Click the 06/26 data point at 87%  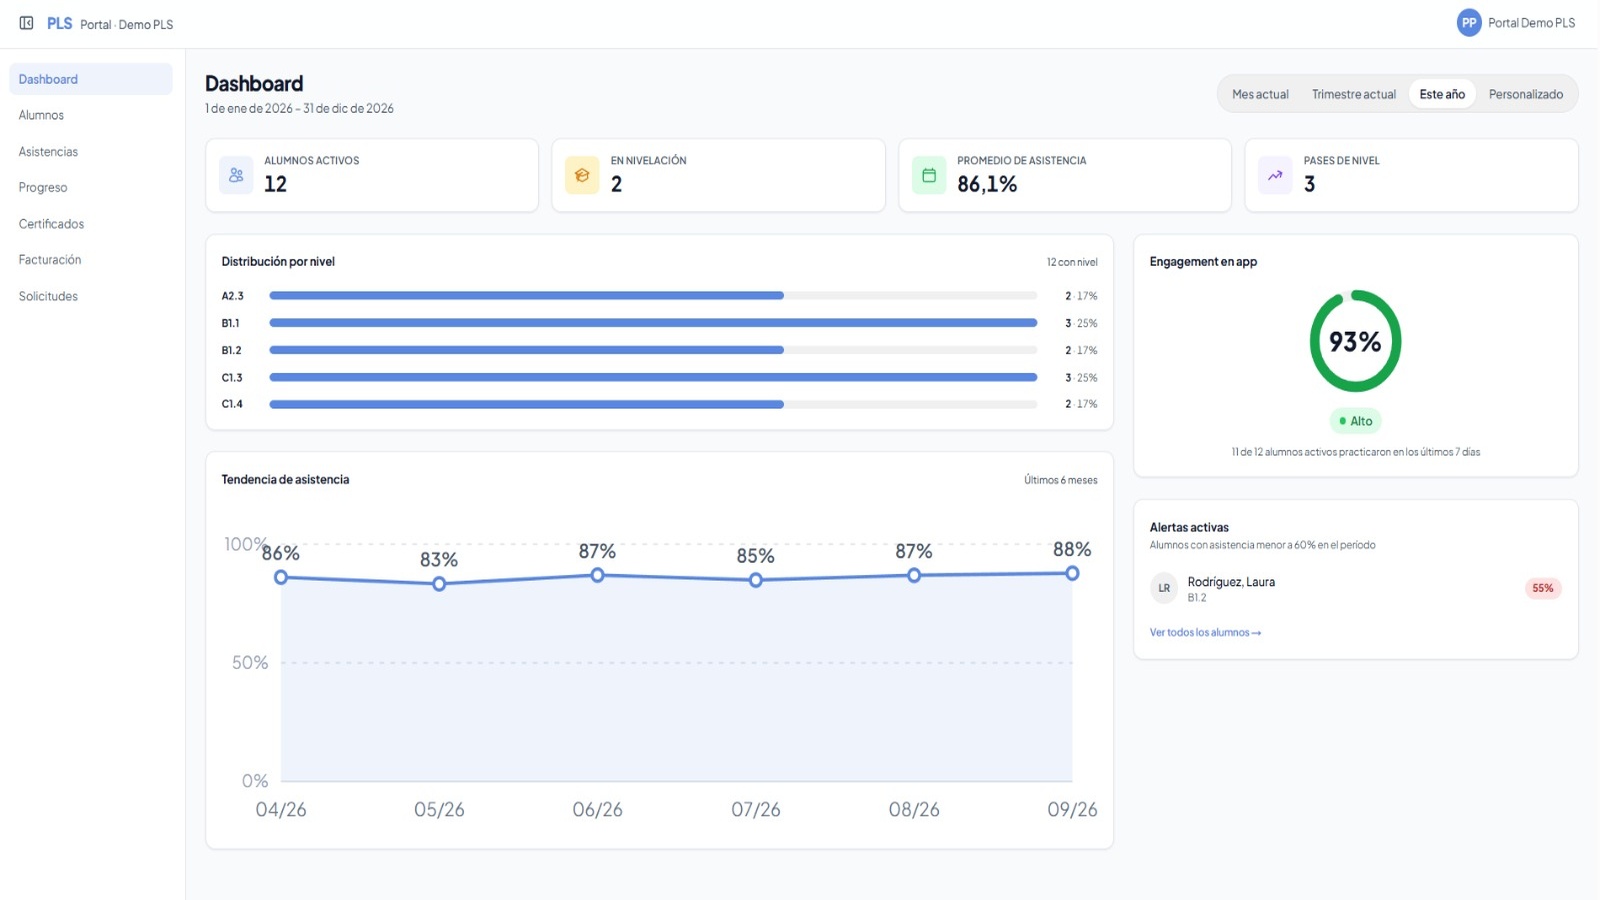[597, 575]
